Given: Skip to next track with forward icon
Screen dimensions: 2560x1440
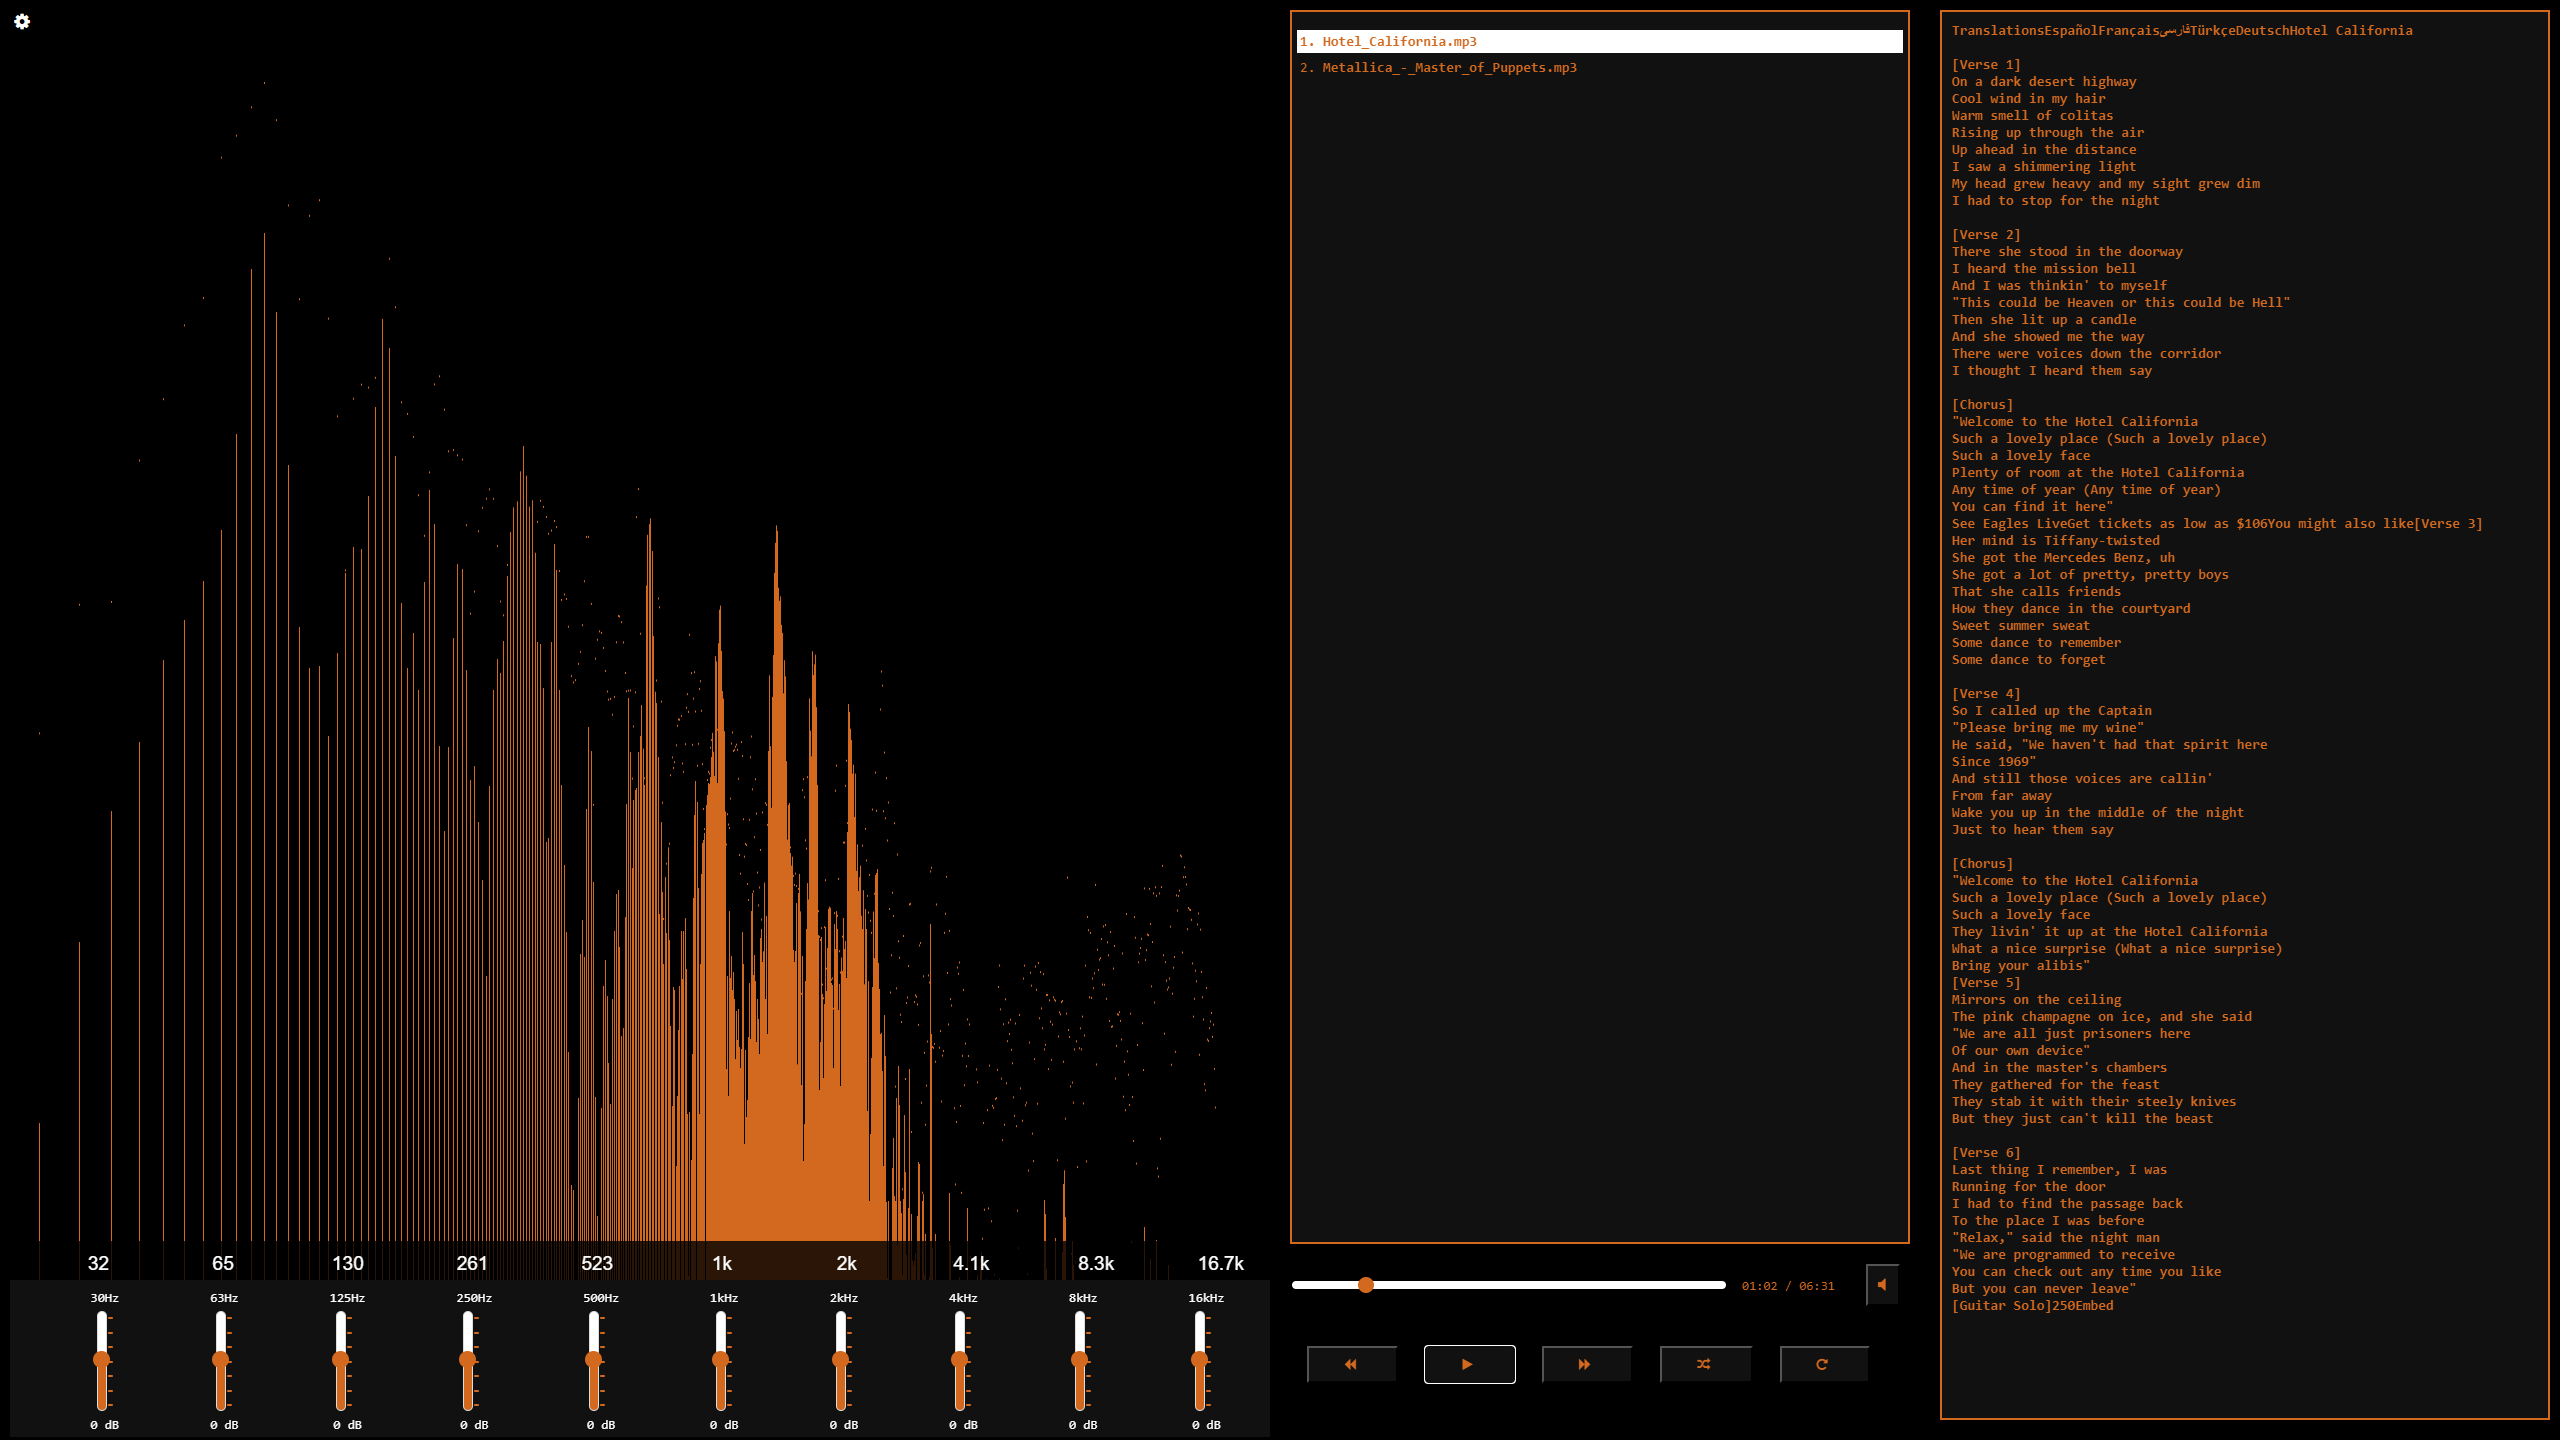Looking at the screenshot, I should click(x=1585, y=1364).
